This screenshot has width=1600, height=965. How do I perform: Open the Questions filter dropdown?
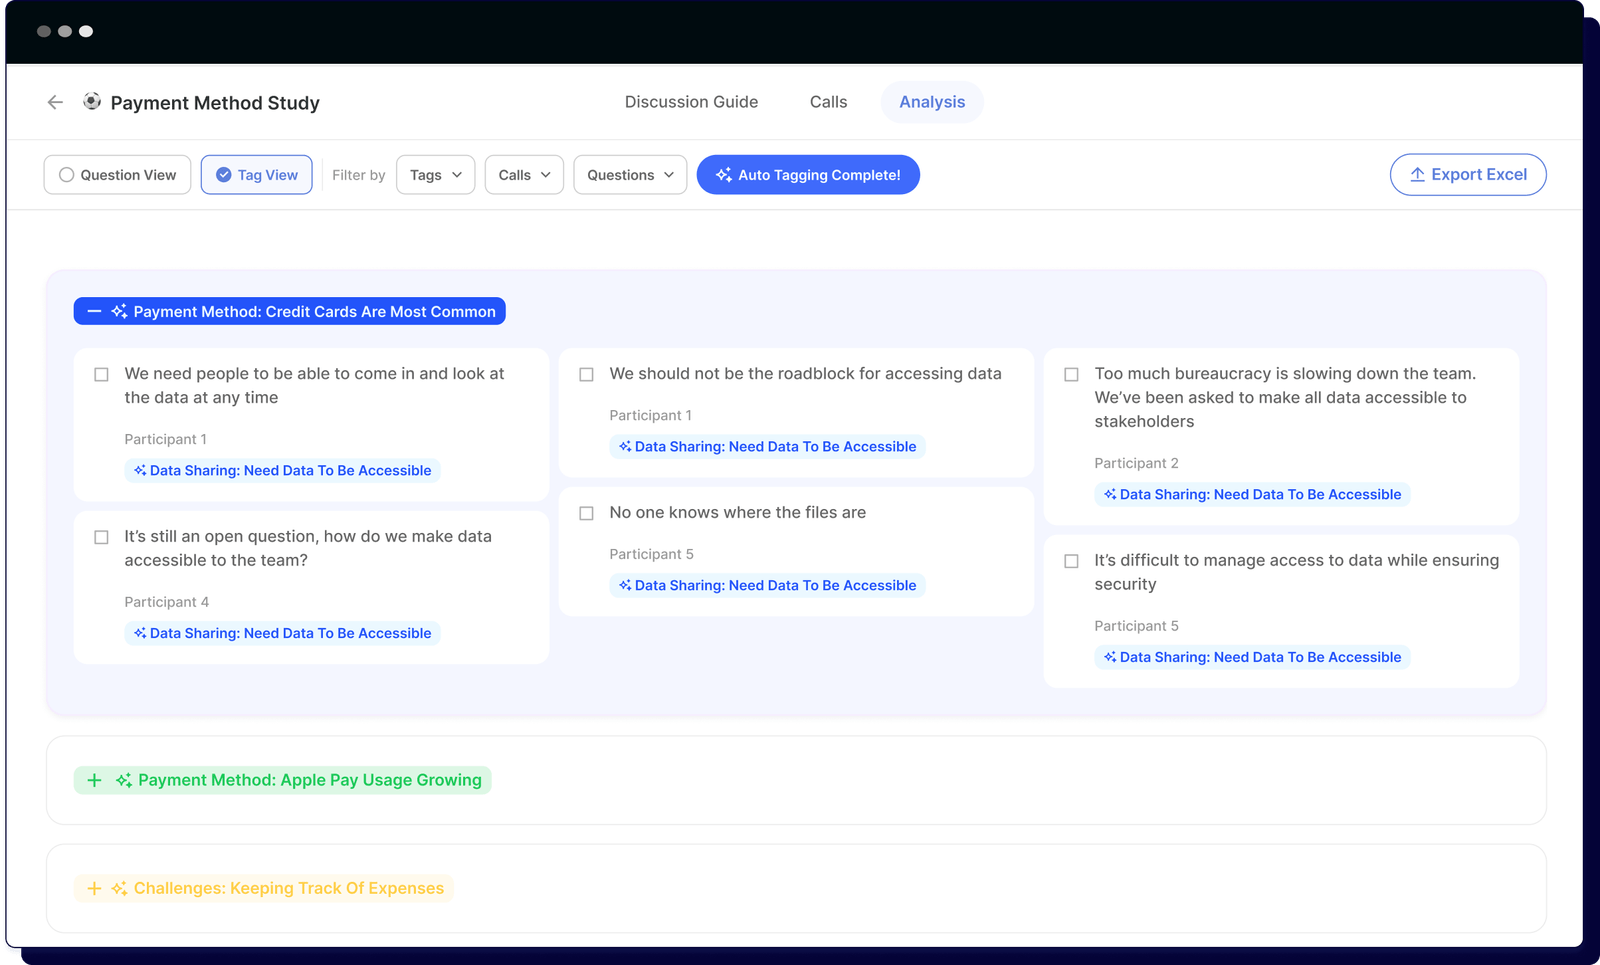630,175
